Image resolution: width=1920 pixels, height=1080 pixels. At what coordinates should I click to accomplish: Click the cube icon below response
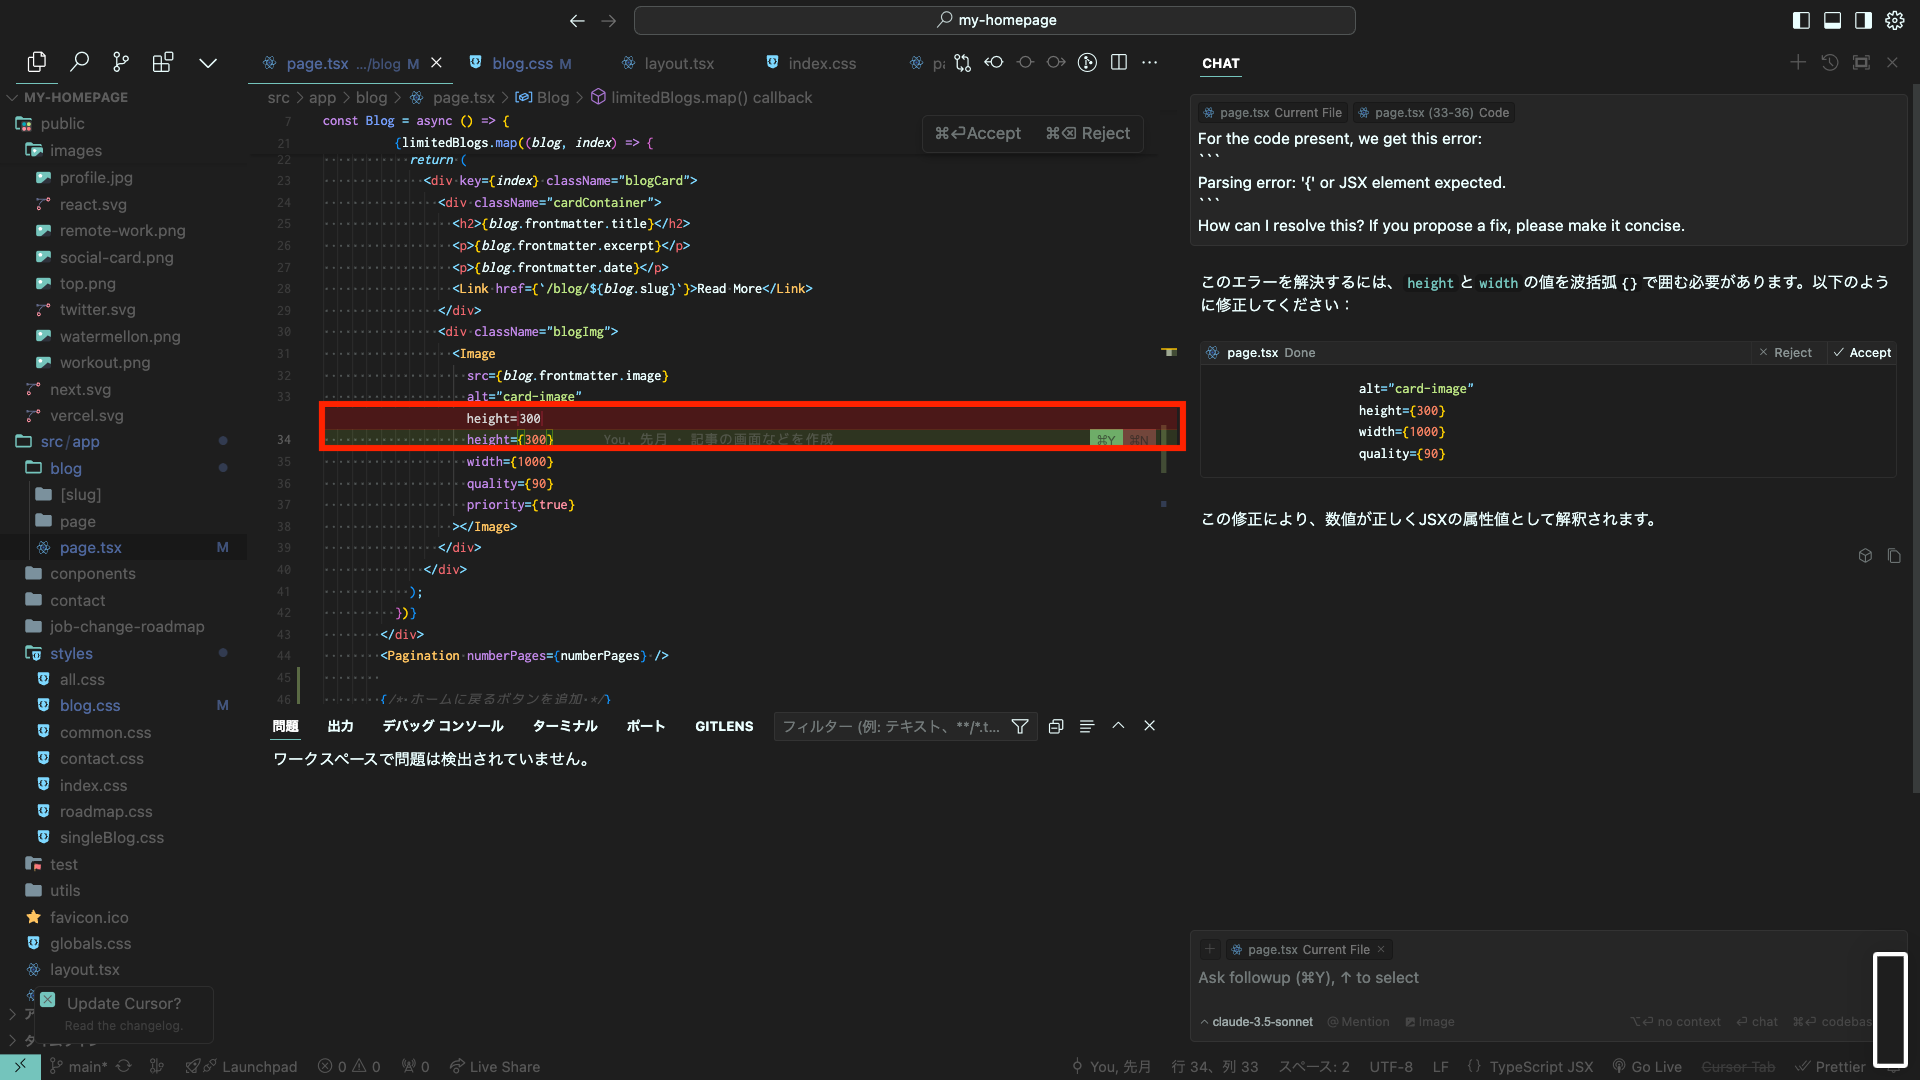[1865, 556]
